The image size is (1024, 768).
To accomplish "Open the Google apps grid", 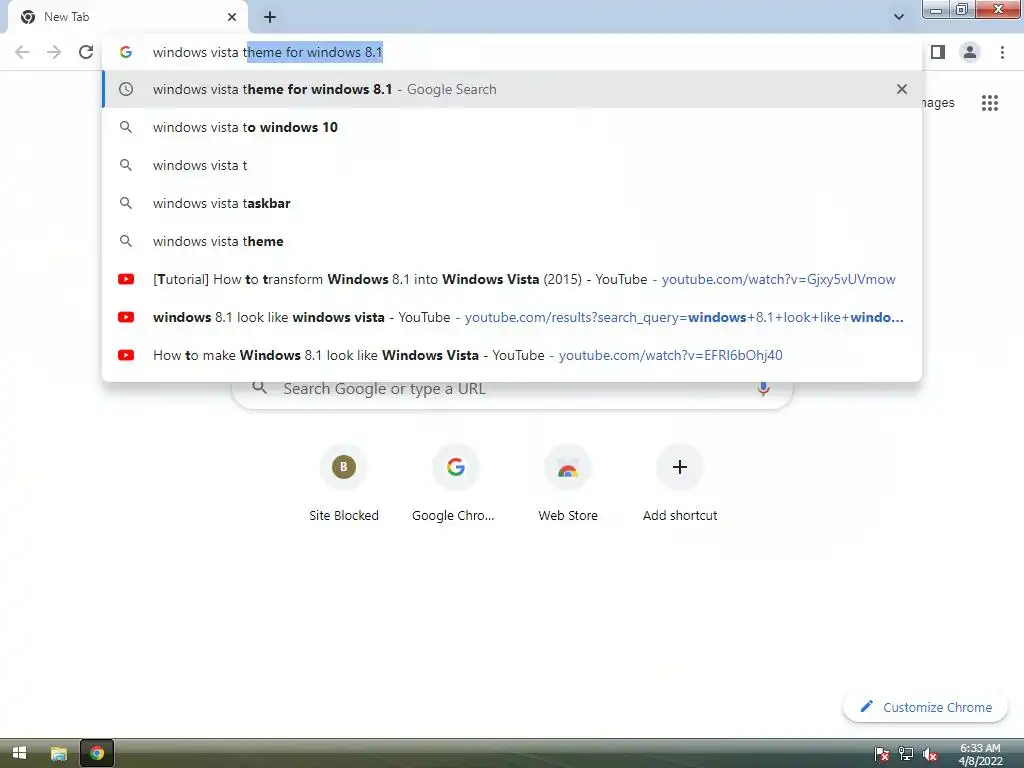I will (x=990, y=103).
